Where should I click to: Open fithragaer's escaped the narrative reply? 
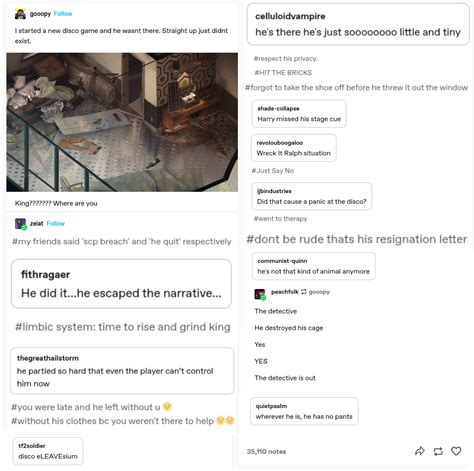(x=121, y=284)
